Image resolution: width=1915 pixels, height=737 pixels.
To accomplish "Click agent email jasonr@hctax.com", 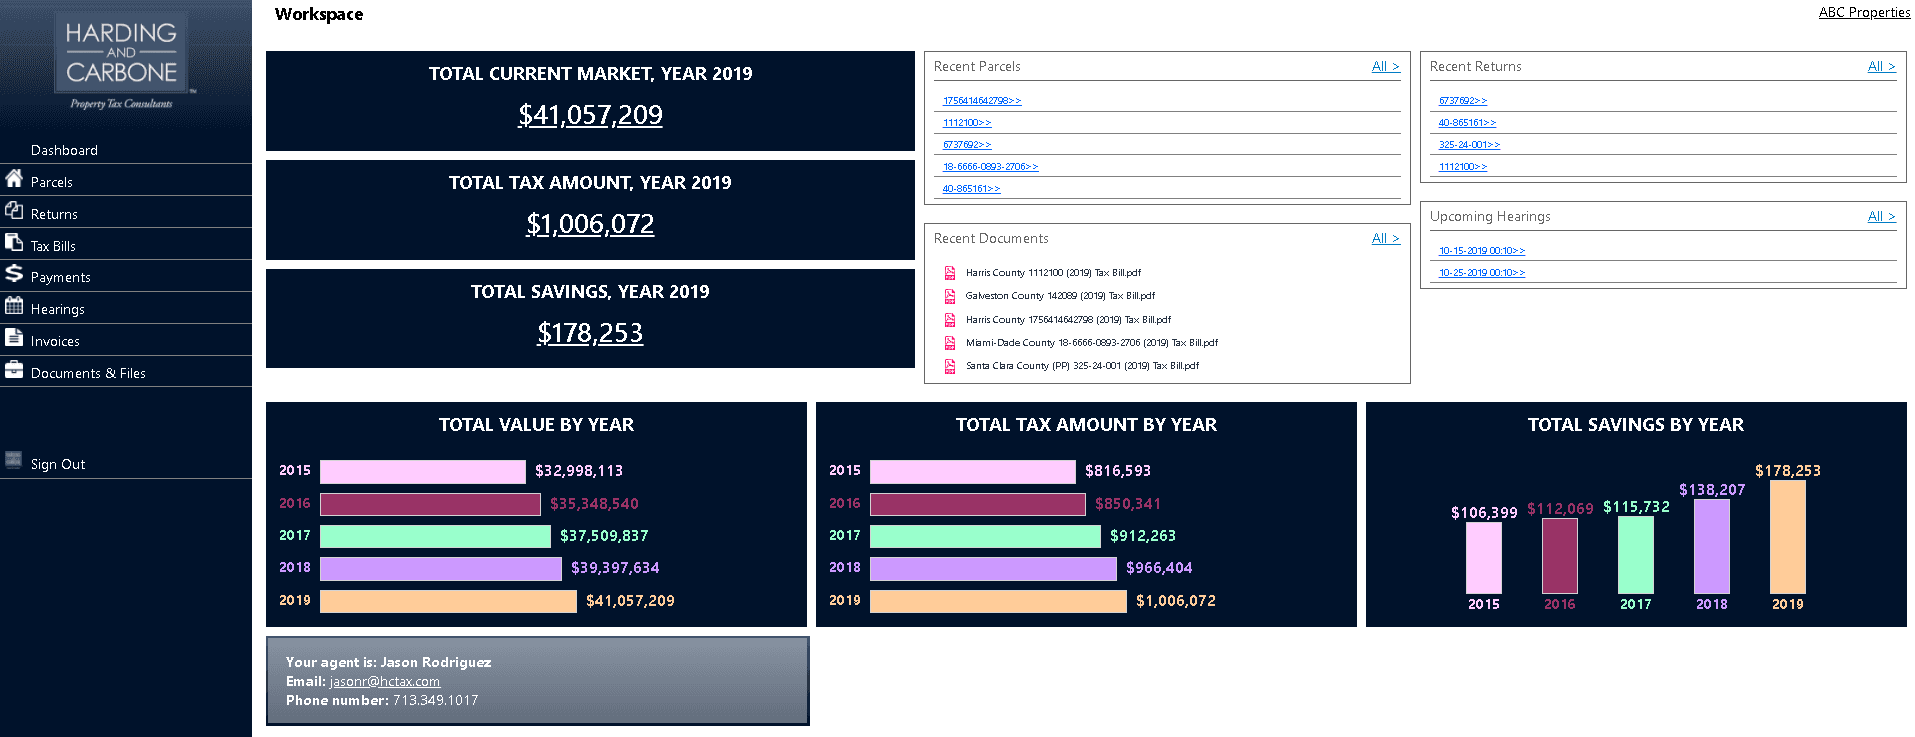I will [384, 682].
